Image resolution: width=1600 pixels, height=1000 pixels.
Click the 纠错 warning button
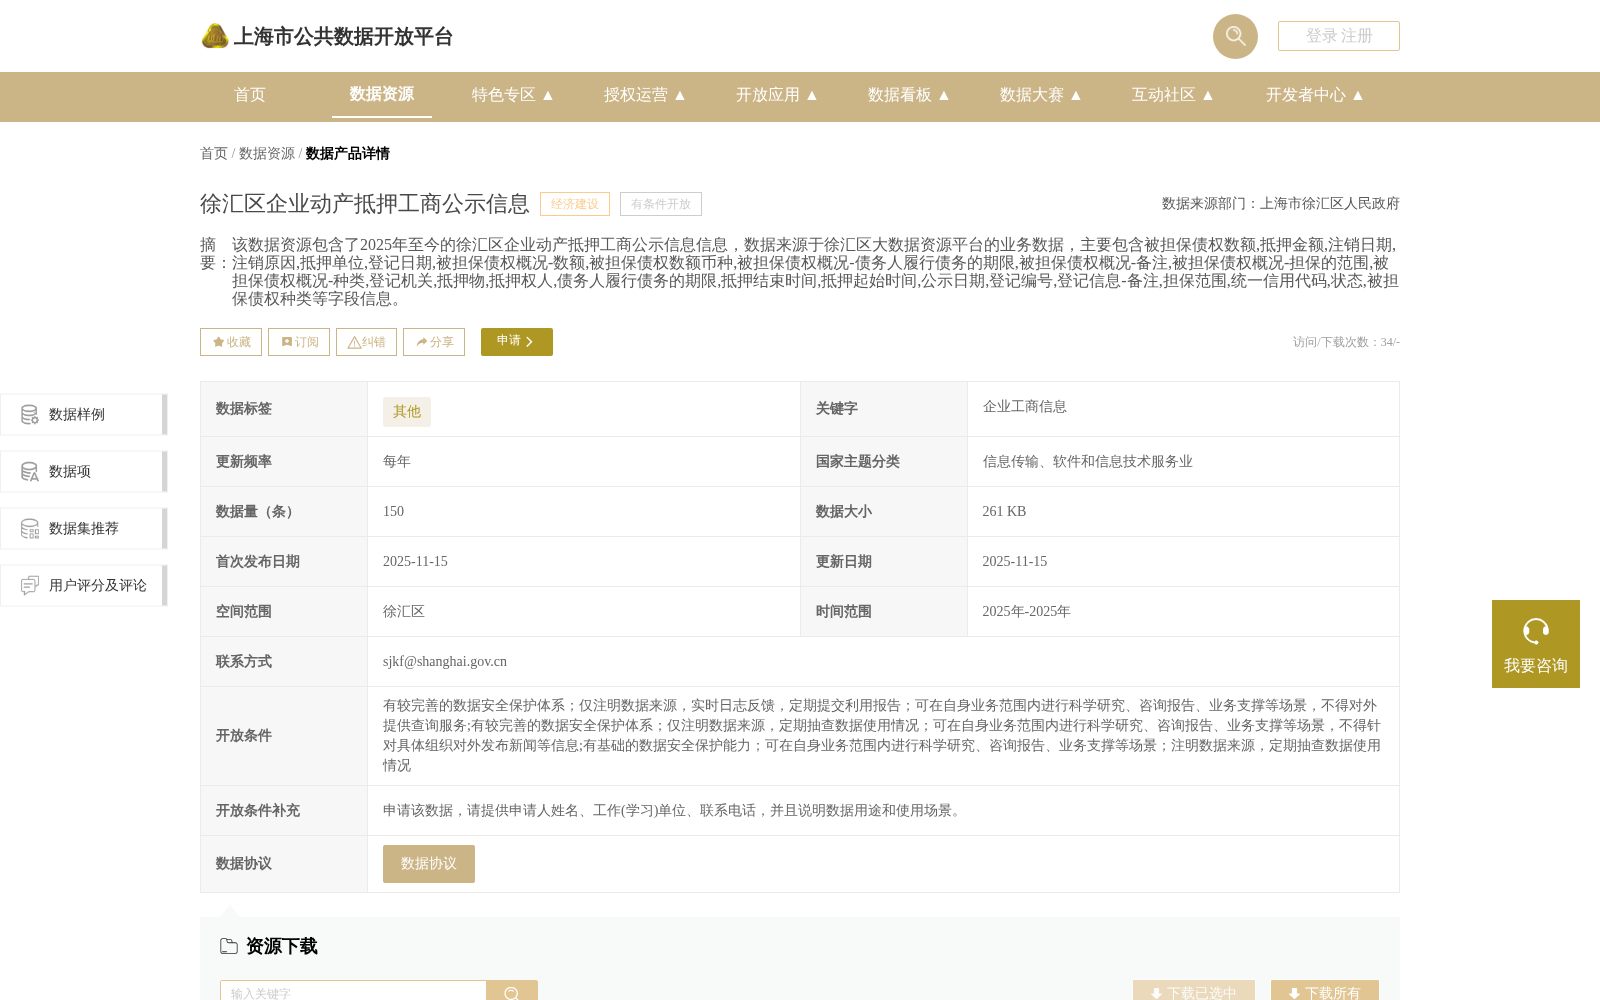(x=366, y=342)
